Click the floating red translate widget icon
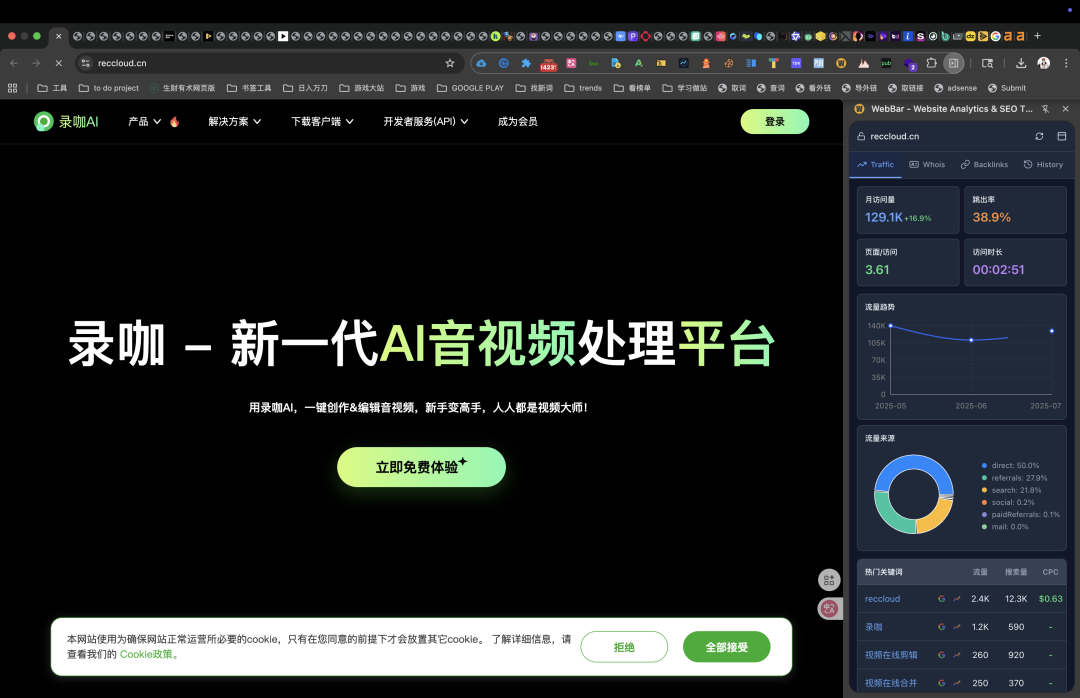1080x698 pixels. point(829,608)
